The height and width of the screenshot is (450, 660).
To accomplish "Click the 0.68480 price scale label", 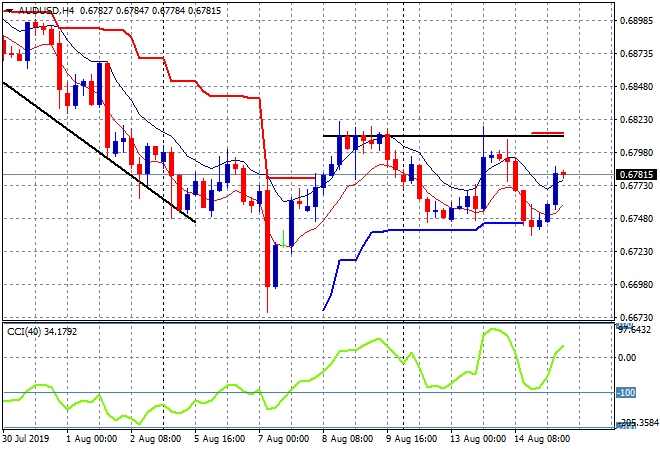I will pyautogui.click(x=636, y=86).
